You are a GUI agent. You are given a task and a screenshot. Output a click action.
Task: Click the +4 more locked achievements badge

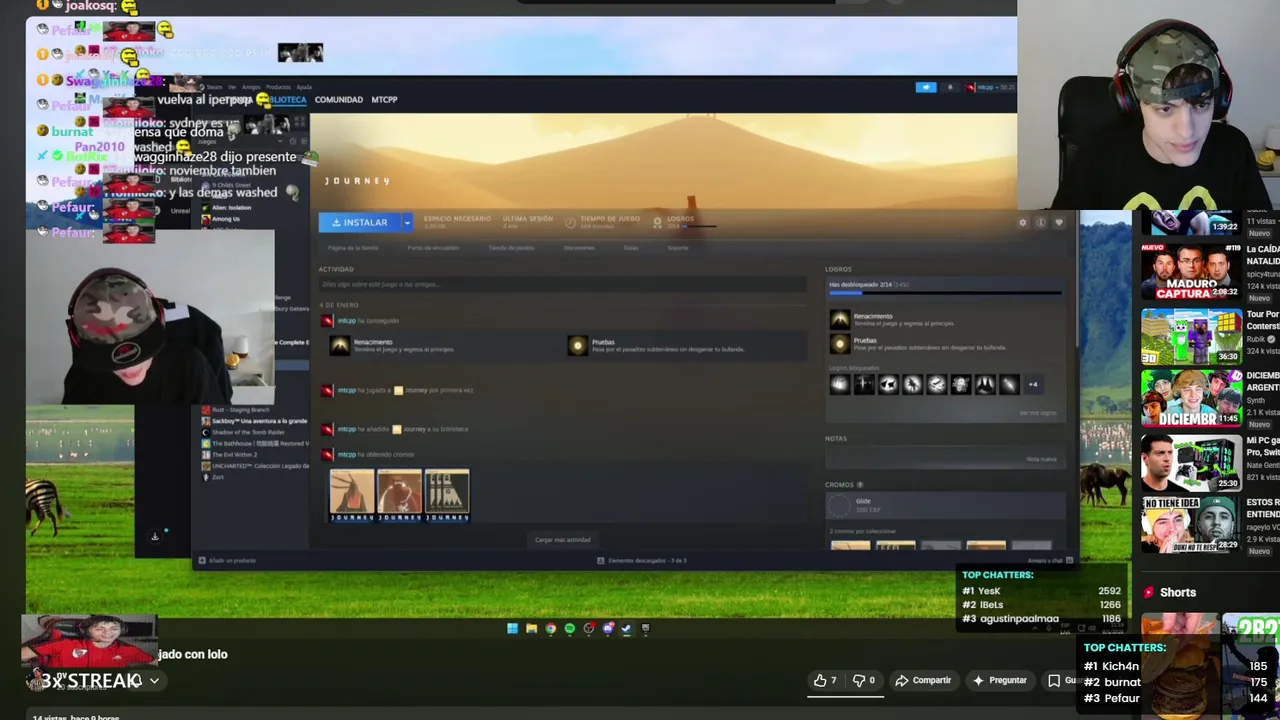point(1033,384)
